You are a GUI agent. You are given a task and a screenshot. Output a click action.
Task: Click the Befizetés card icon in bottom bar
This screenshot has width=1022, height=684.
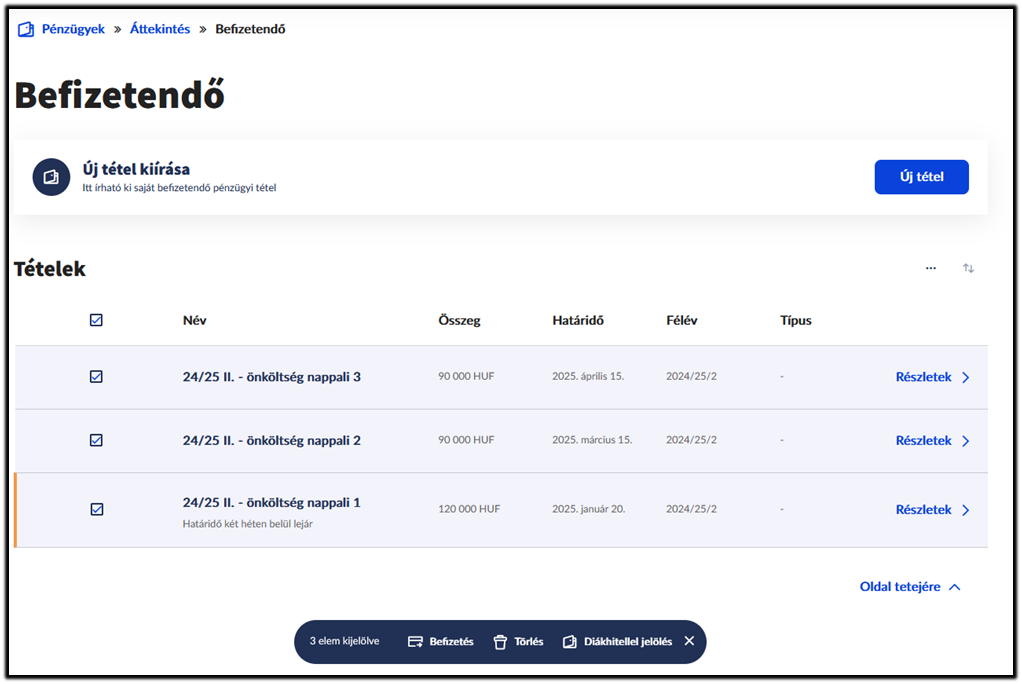(416, 642)
